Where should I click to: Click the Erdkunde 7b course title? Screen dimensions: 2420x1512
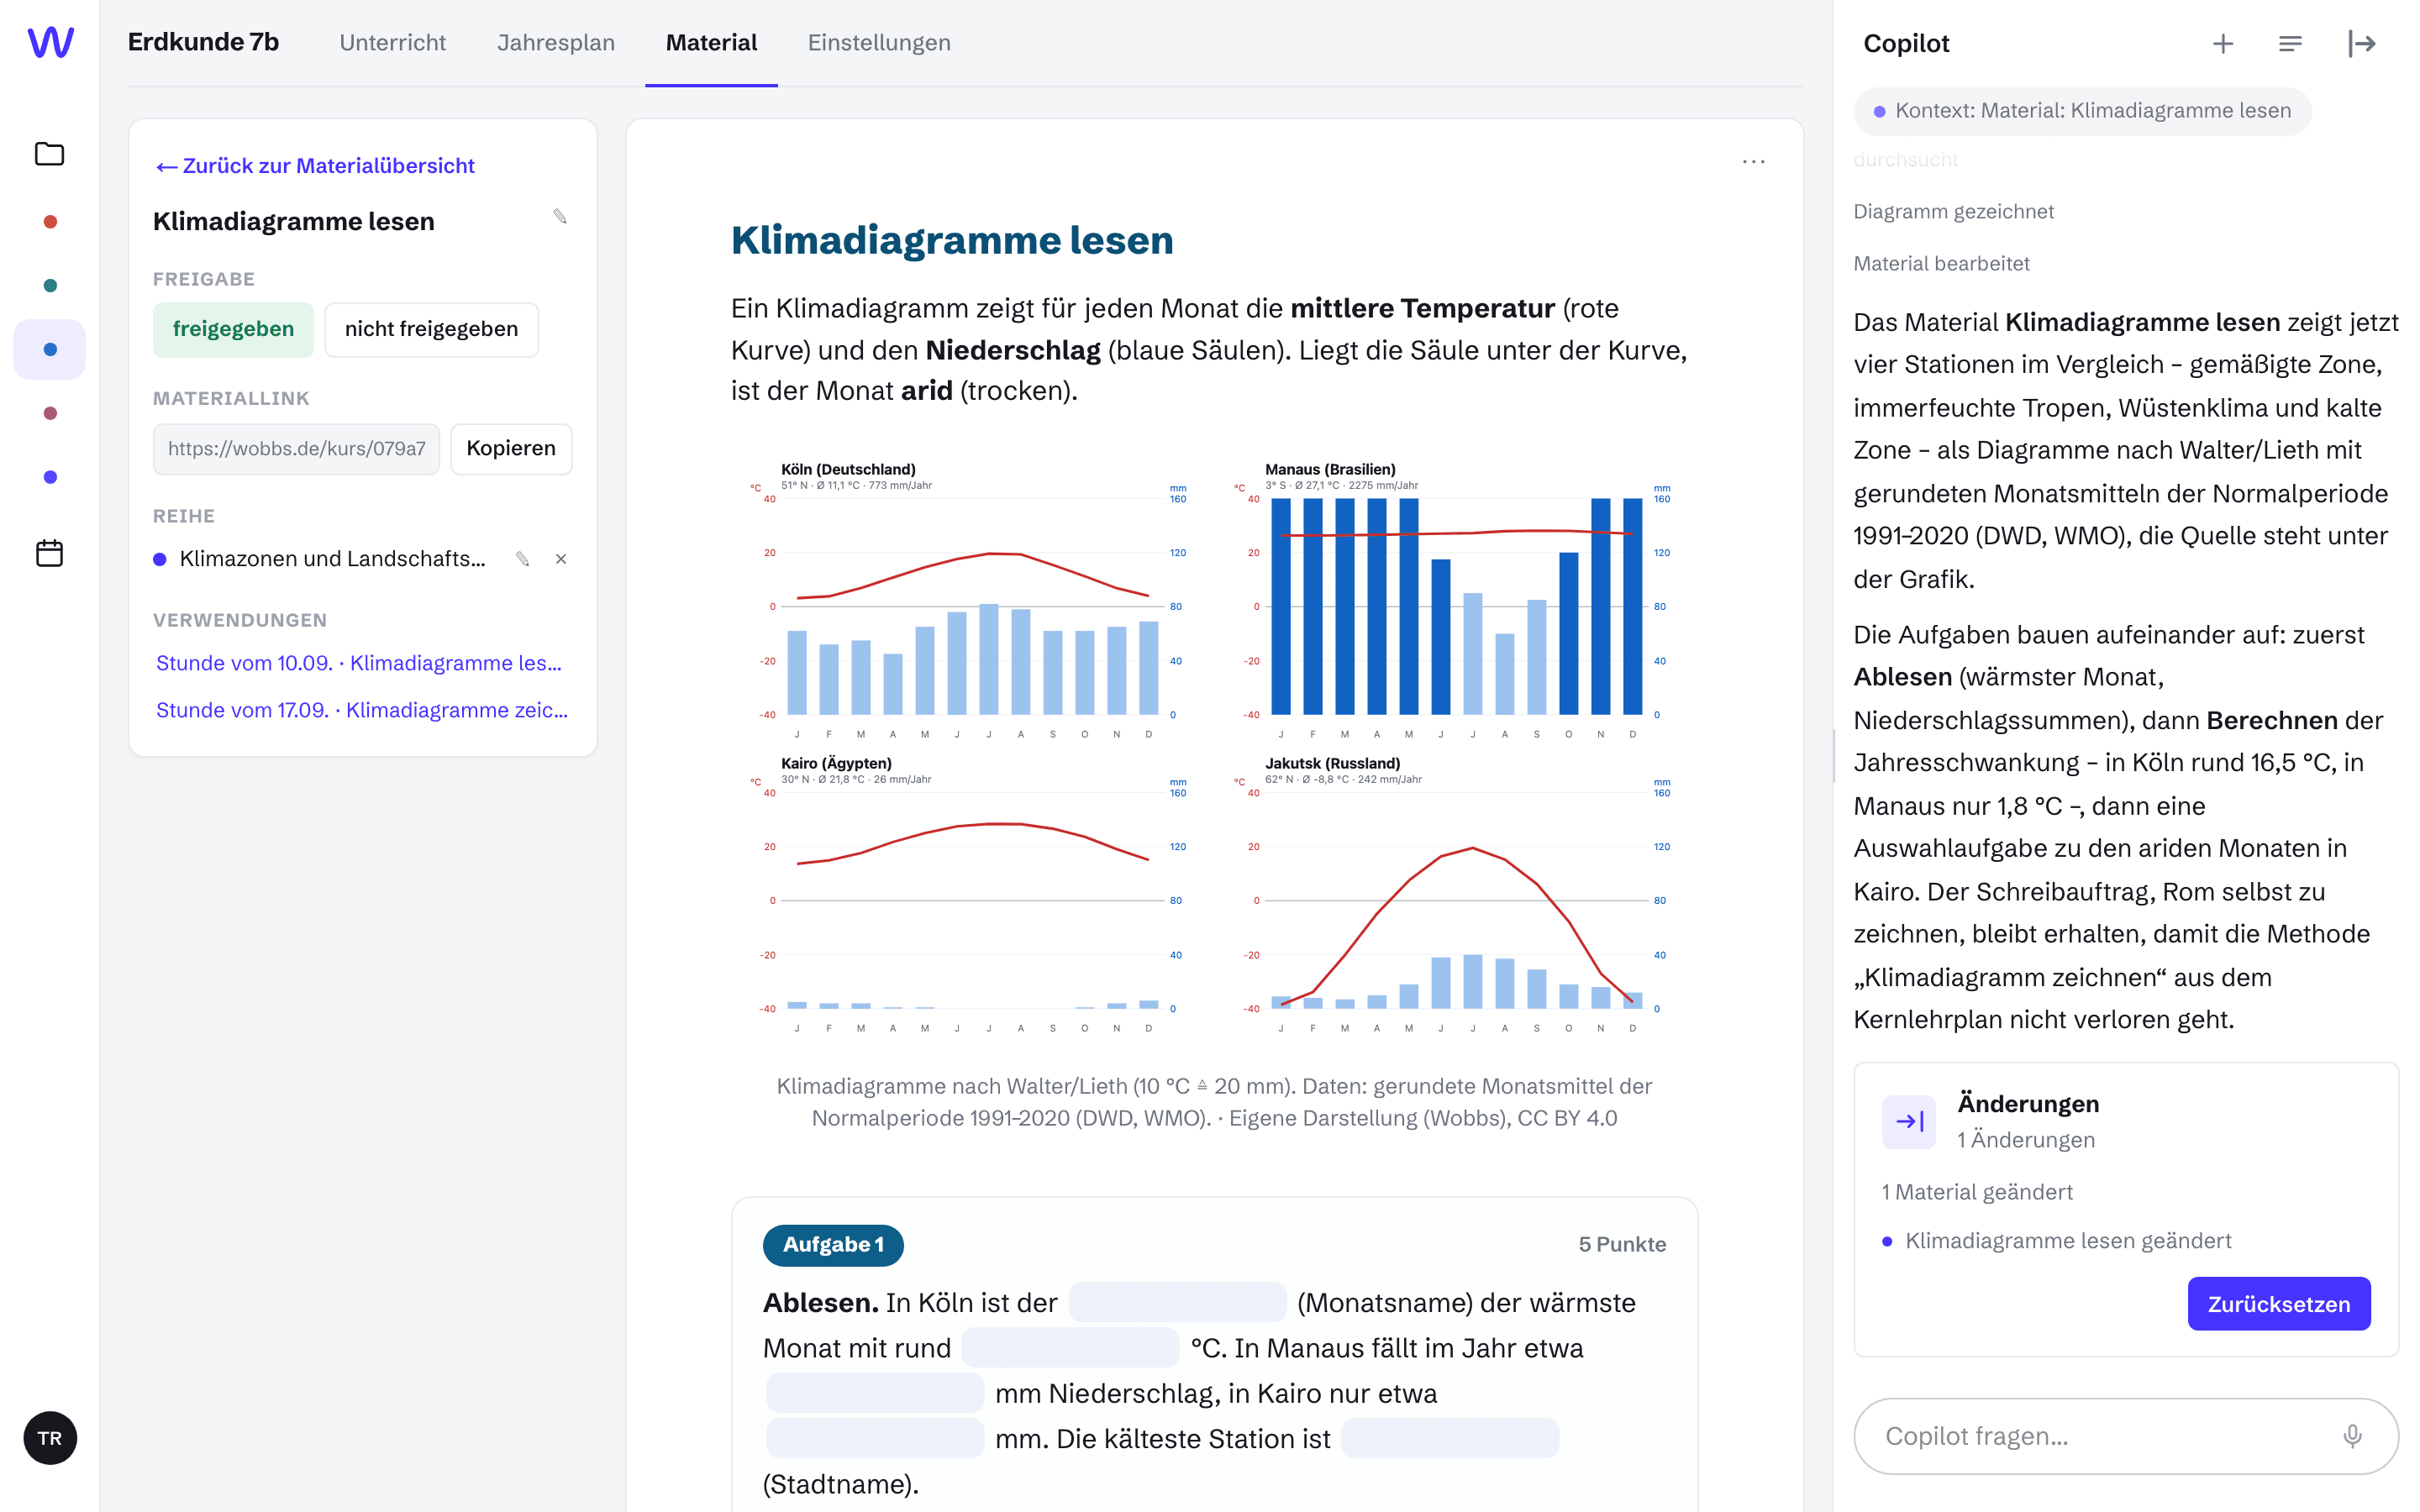pos(203,42)
